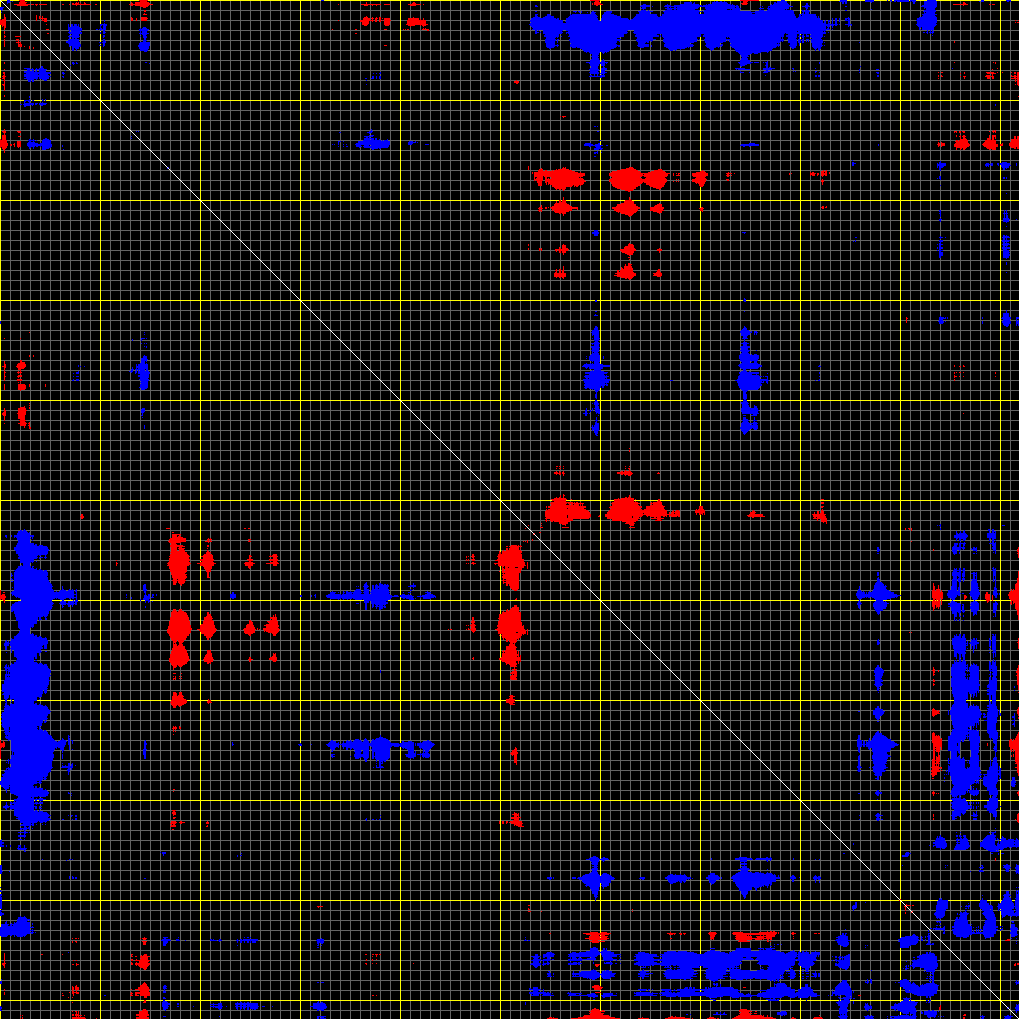Click the large blue horizontal cluster along top edge
Image resolution: width=1019 pixels, height=1019 pixels.
pos(680,28)
